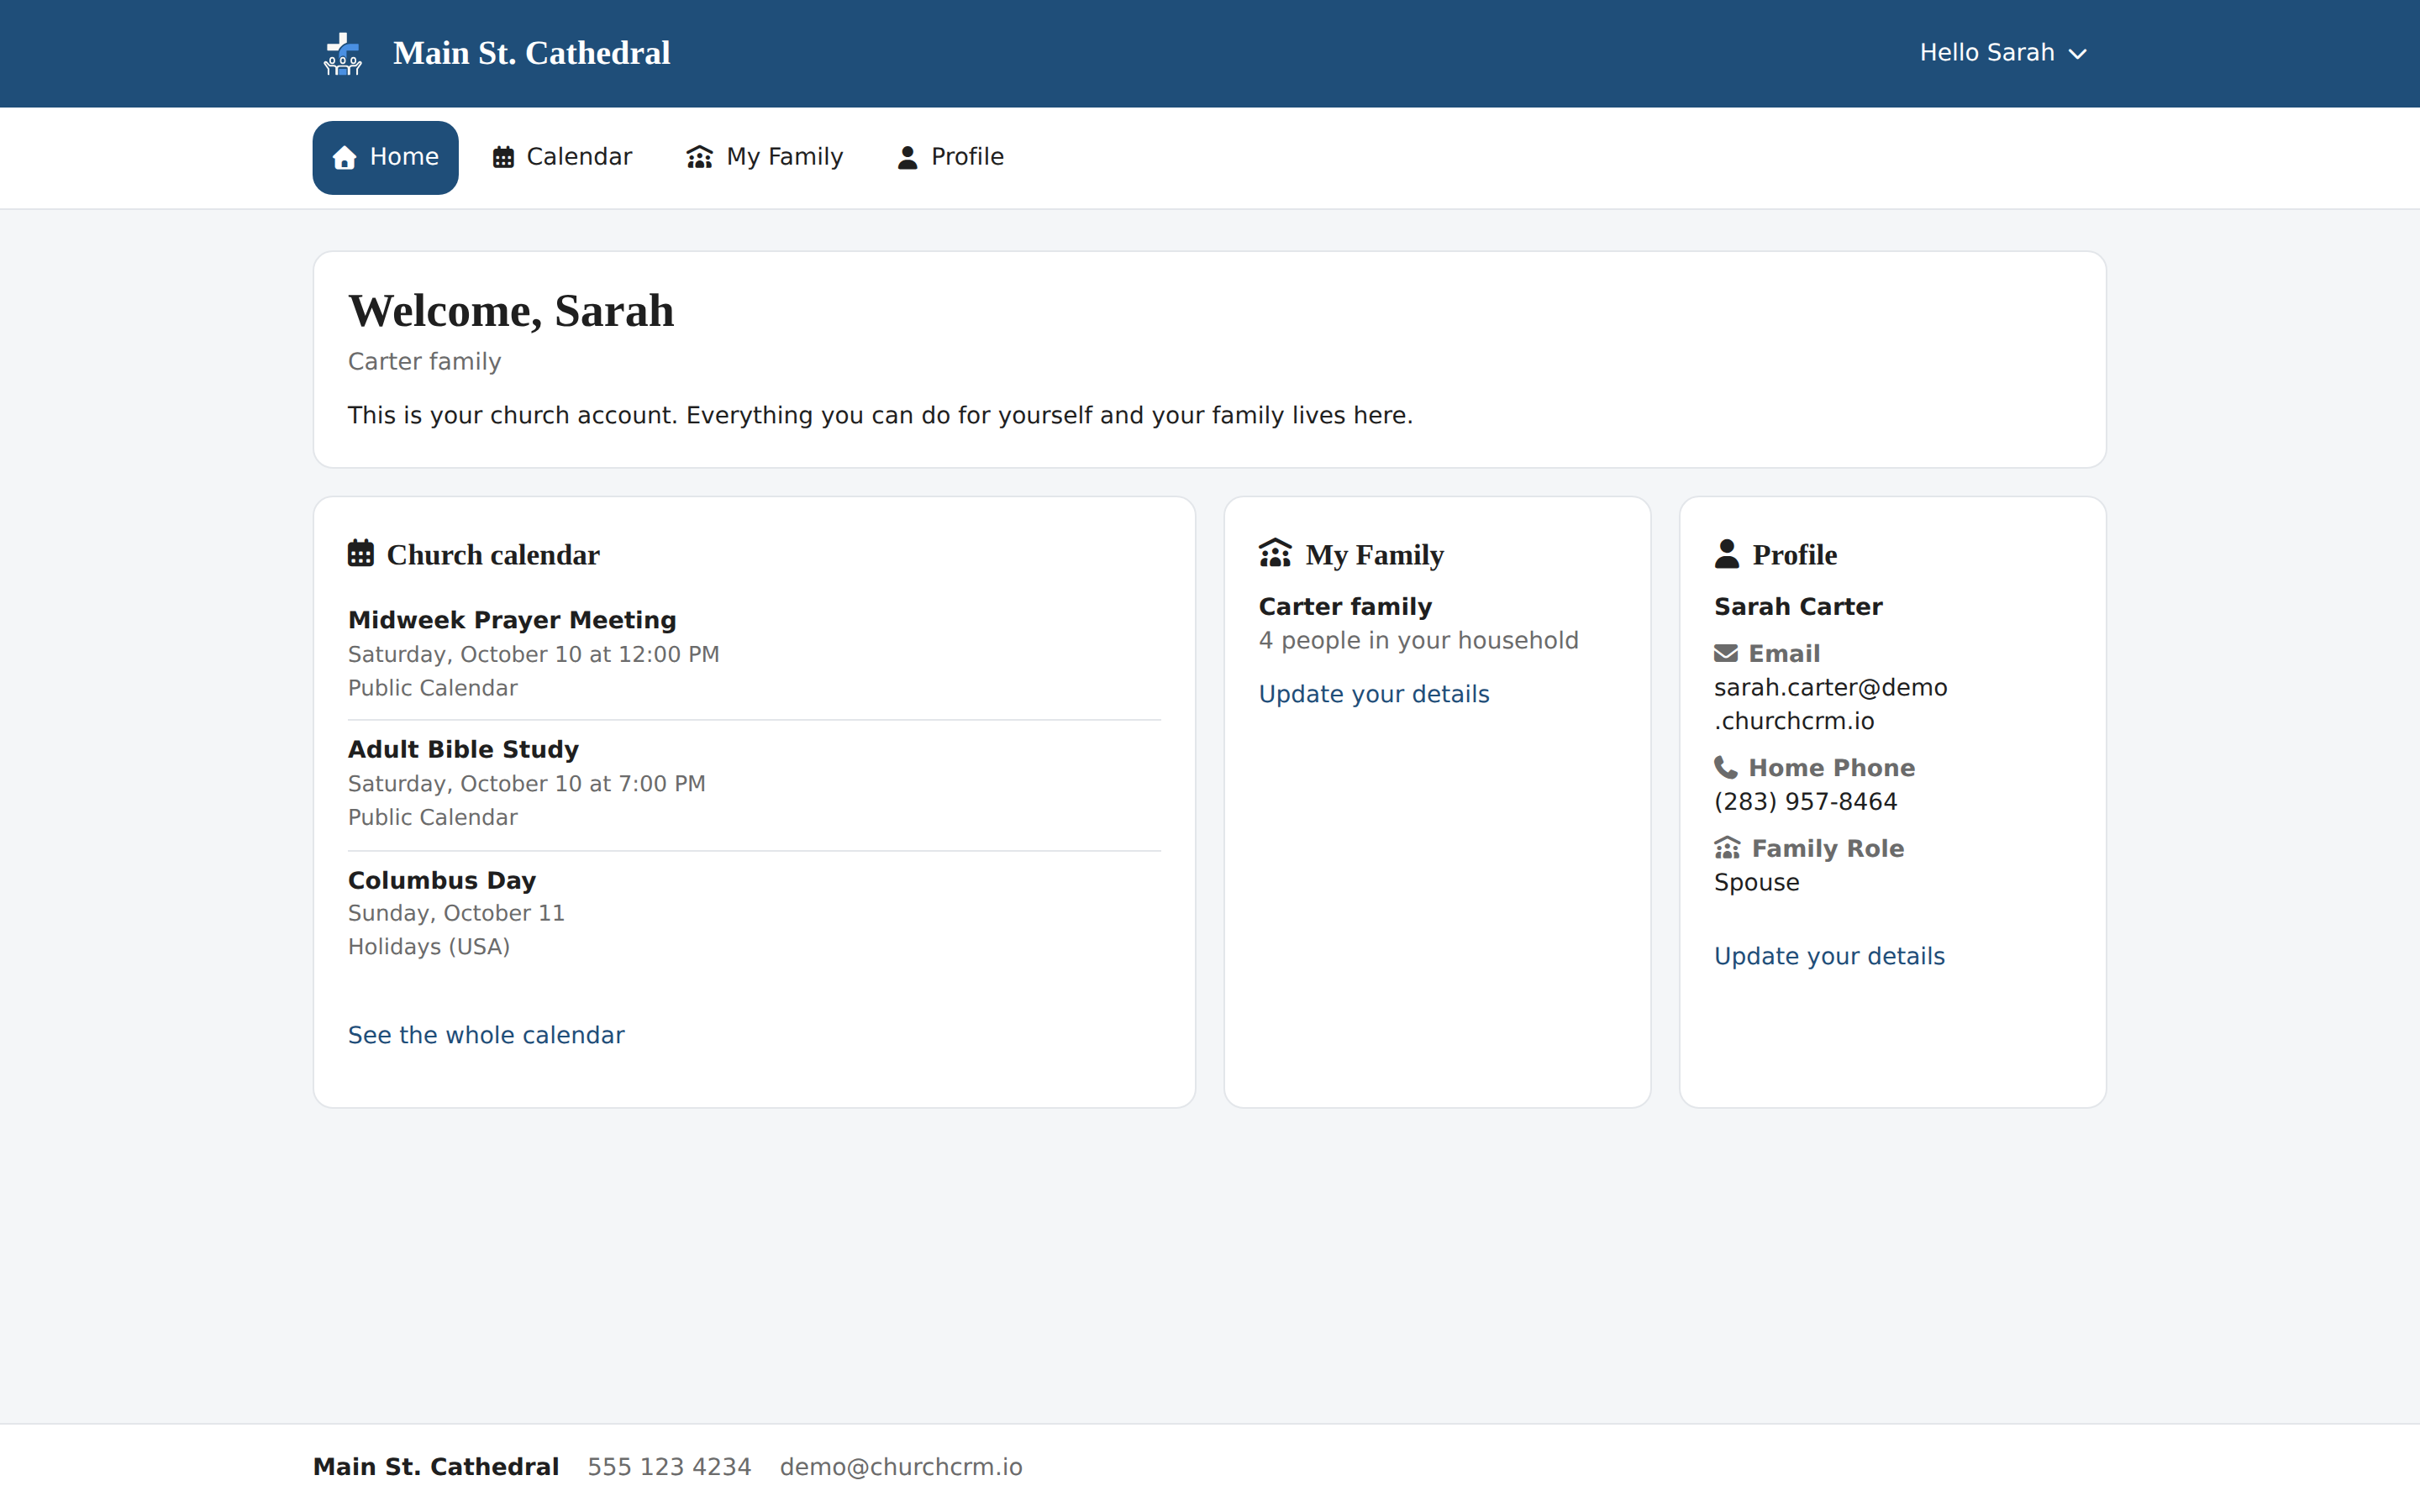The width and height of the screenshot is (2420, 1512).
Task: Open the See the whole calendar link
Action: (x=486, y=1035)
